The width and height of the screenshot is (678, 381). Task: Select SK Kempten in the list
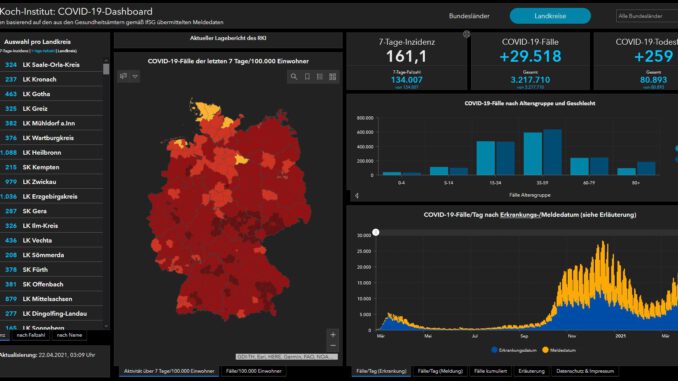point(51,167)
